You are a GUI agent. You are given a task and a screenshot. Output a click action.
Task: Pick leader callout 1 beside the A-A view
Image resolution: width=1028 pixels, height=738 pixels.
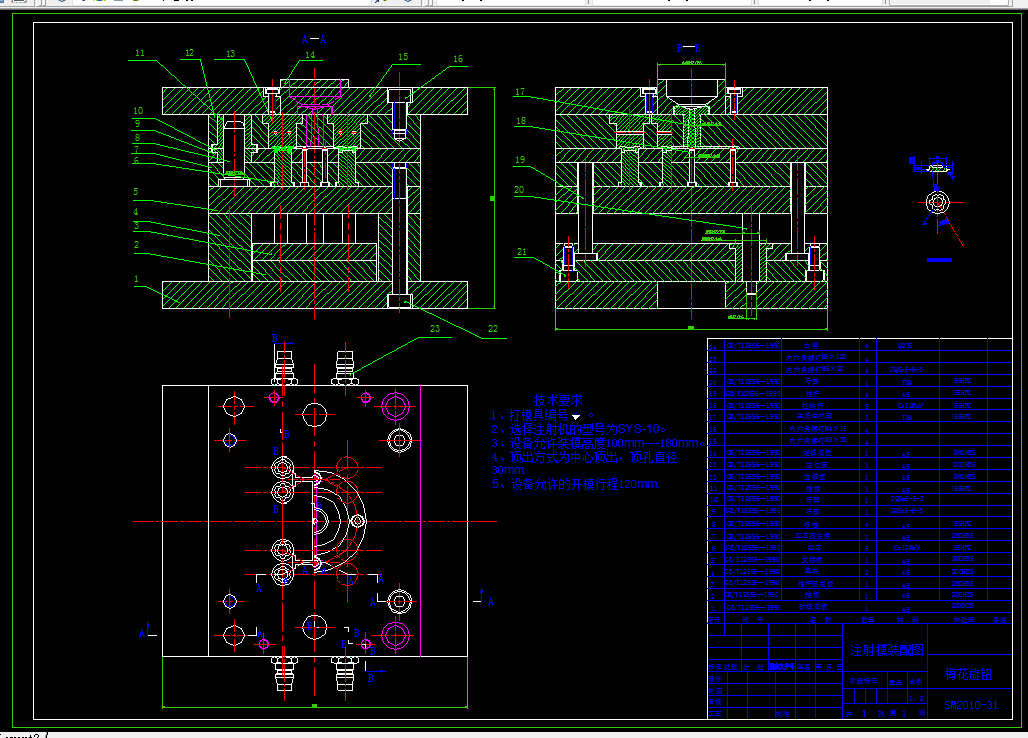tap(136, 279)
